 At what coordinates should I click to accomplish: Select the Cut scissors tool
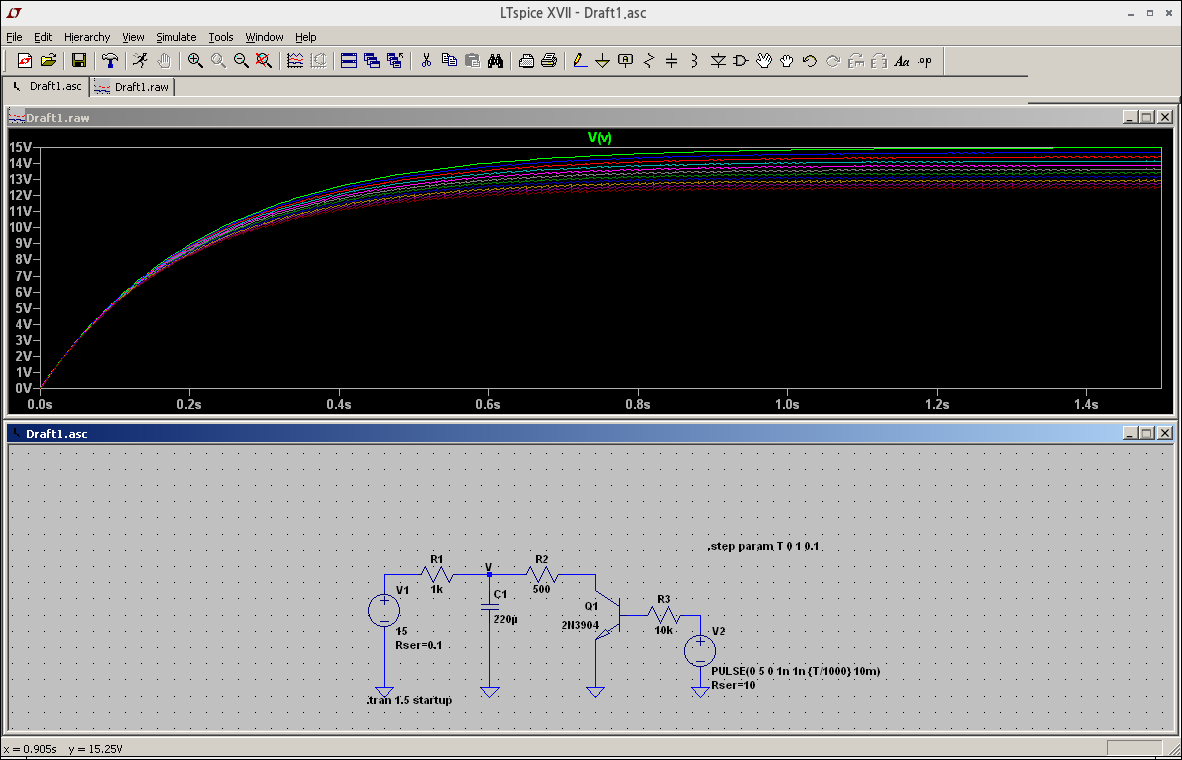pyautogui.click(x=426, y=61)
